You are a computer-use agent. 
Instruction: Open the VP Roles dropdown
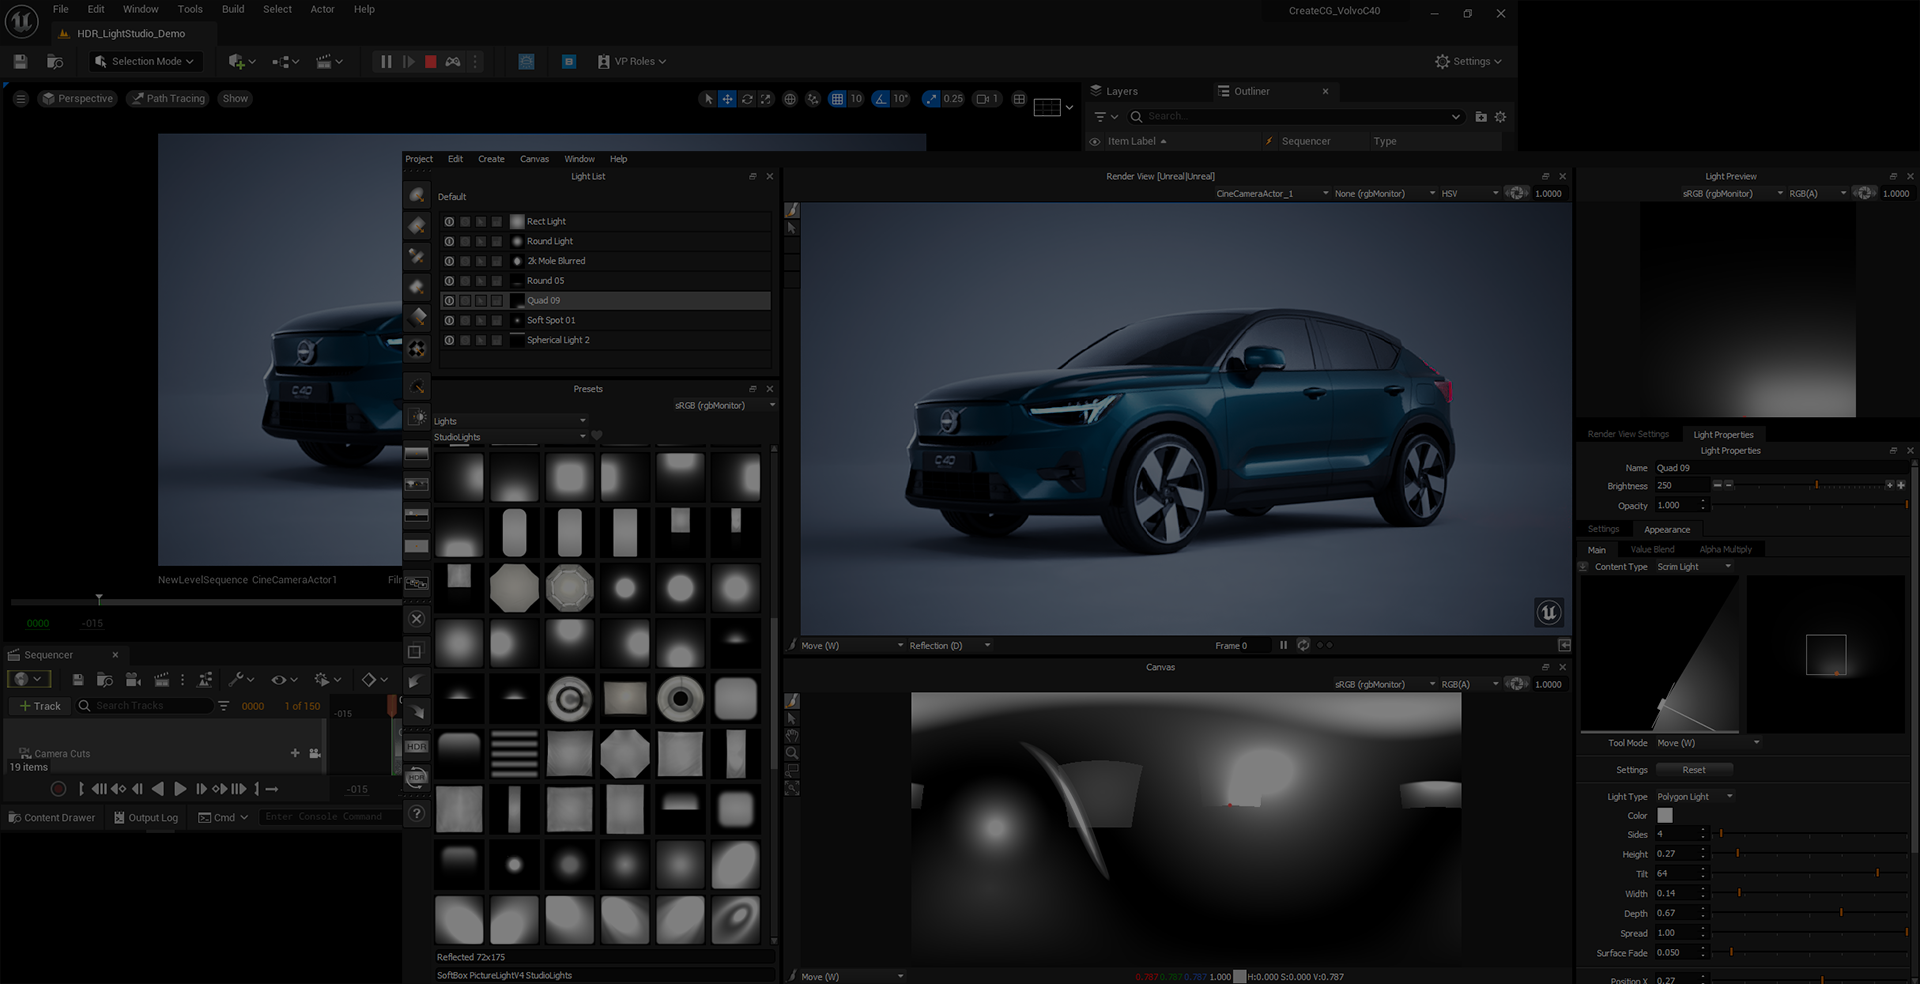point(632,62)
